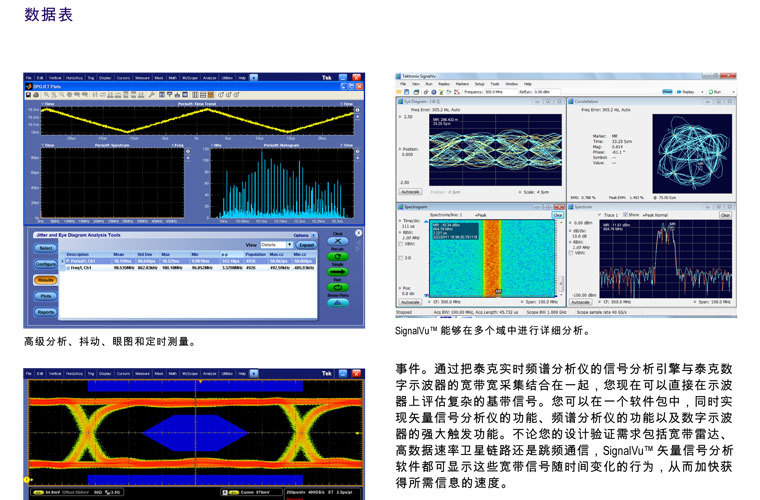This screenshot has width=760, height=500.
Task: Click the Show Plots triangle icon button
Action: pos(338,303)
